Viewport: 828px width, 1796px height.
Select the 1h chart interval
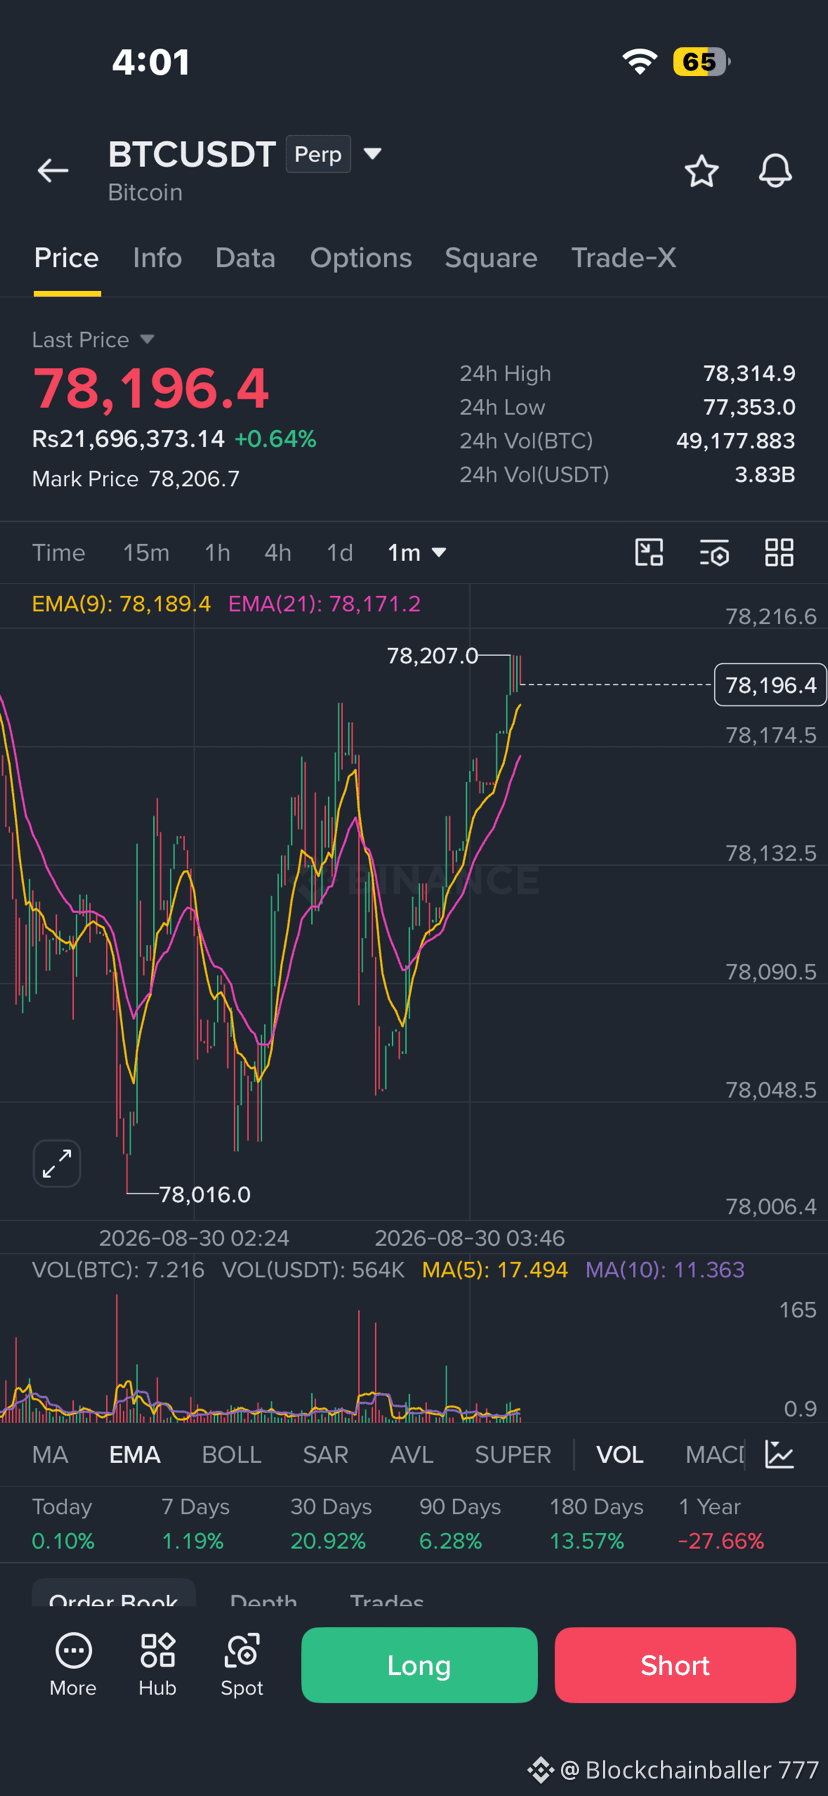[217, 553]
